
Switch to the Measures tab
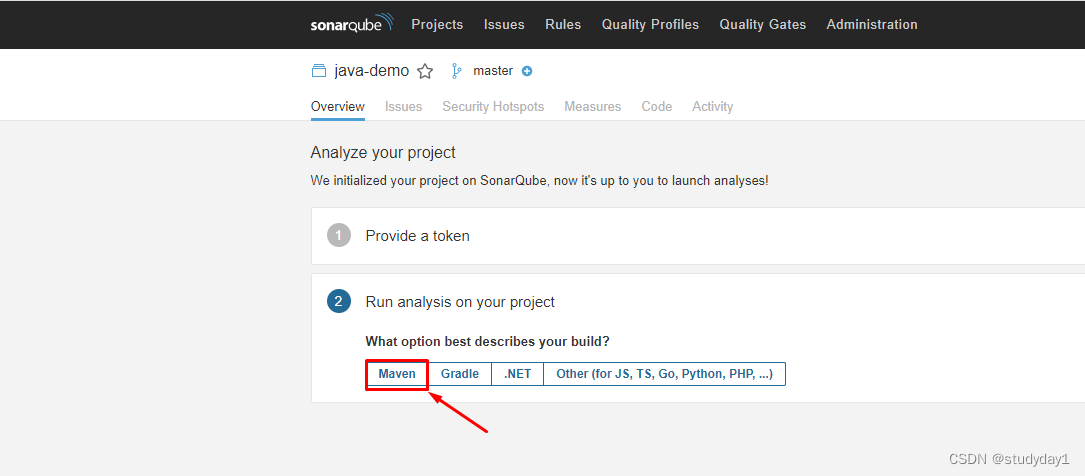click(593, 107)
